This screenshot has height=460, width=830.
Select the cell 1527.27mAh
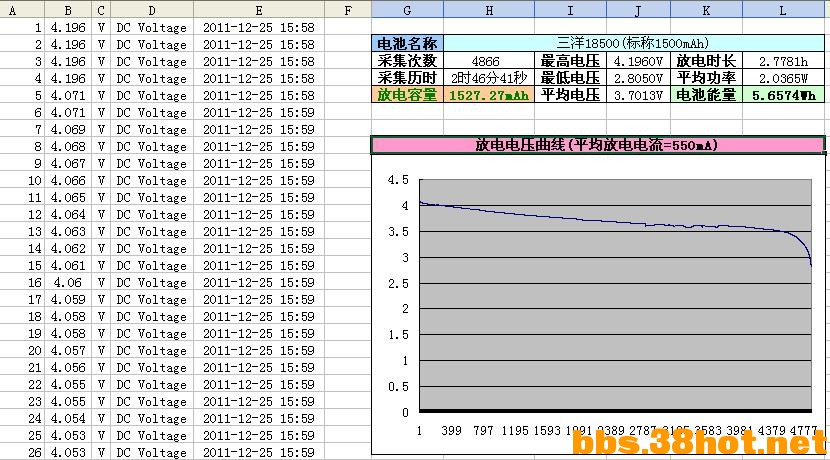point(489,95)
